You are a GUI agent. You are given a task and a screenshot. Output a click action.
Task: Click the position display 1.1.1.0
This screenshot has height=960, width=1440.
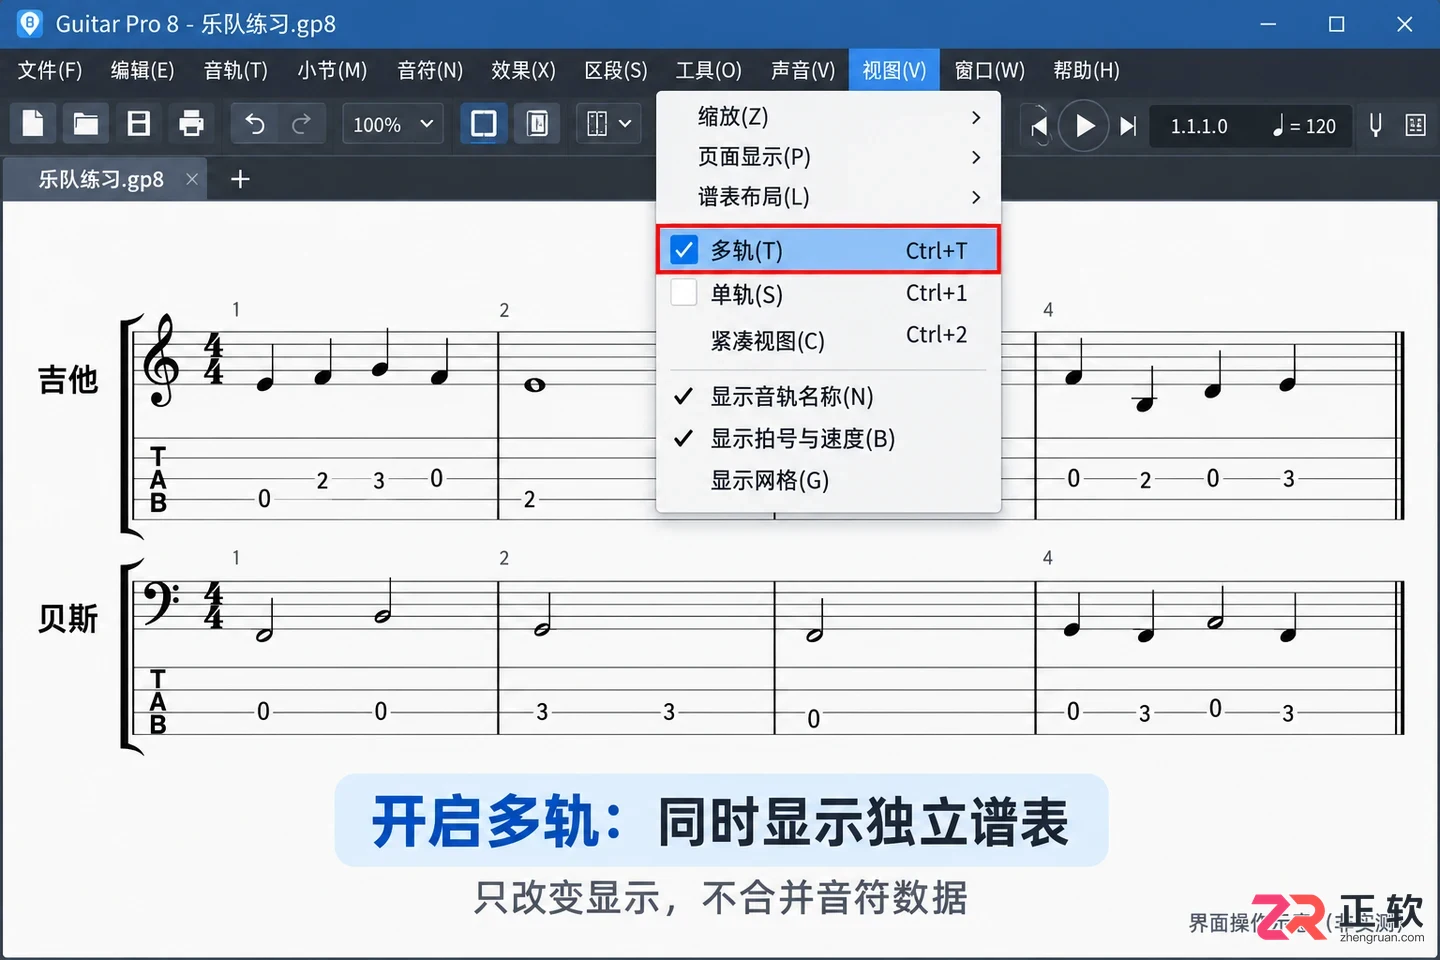1199,126
